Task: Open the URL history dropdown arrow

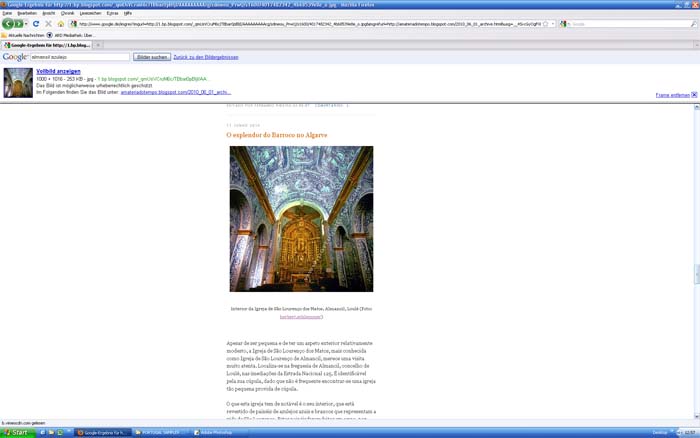Action: [x=552, y=23]
